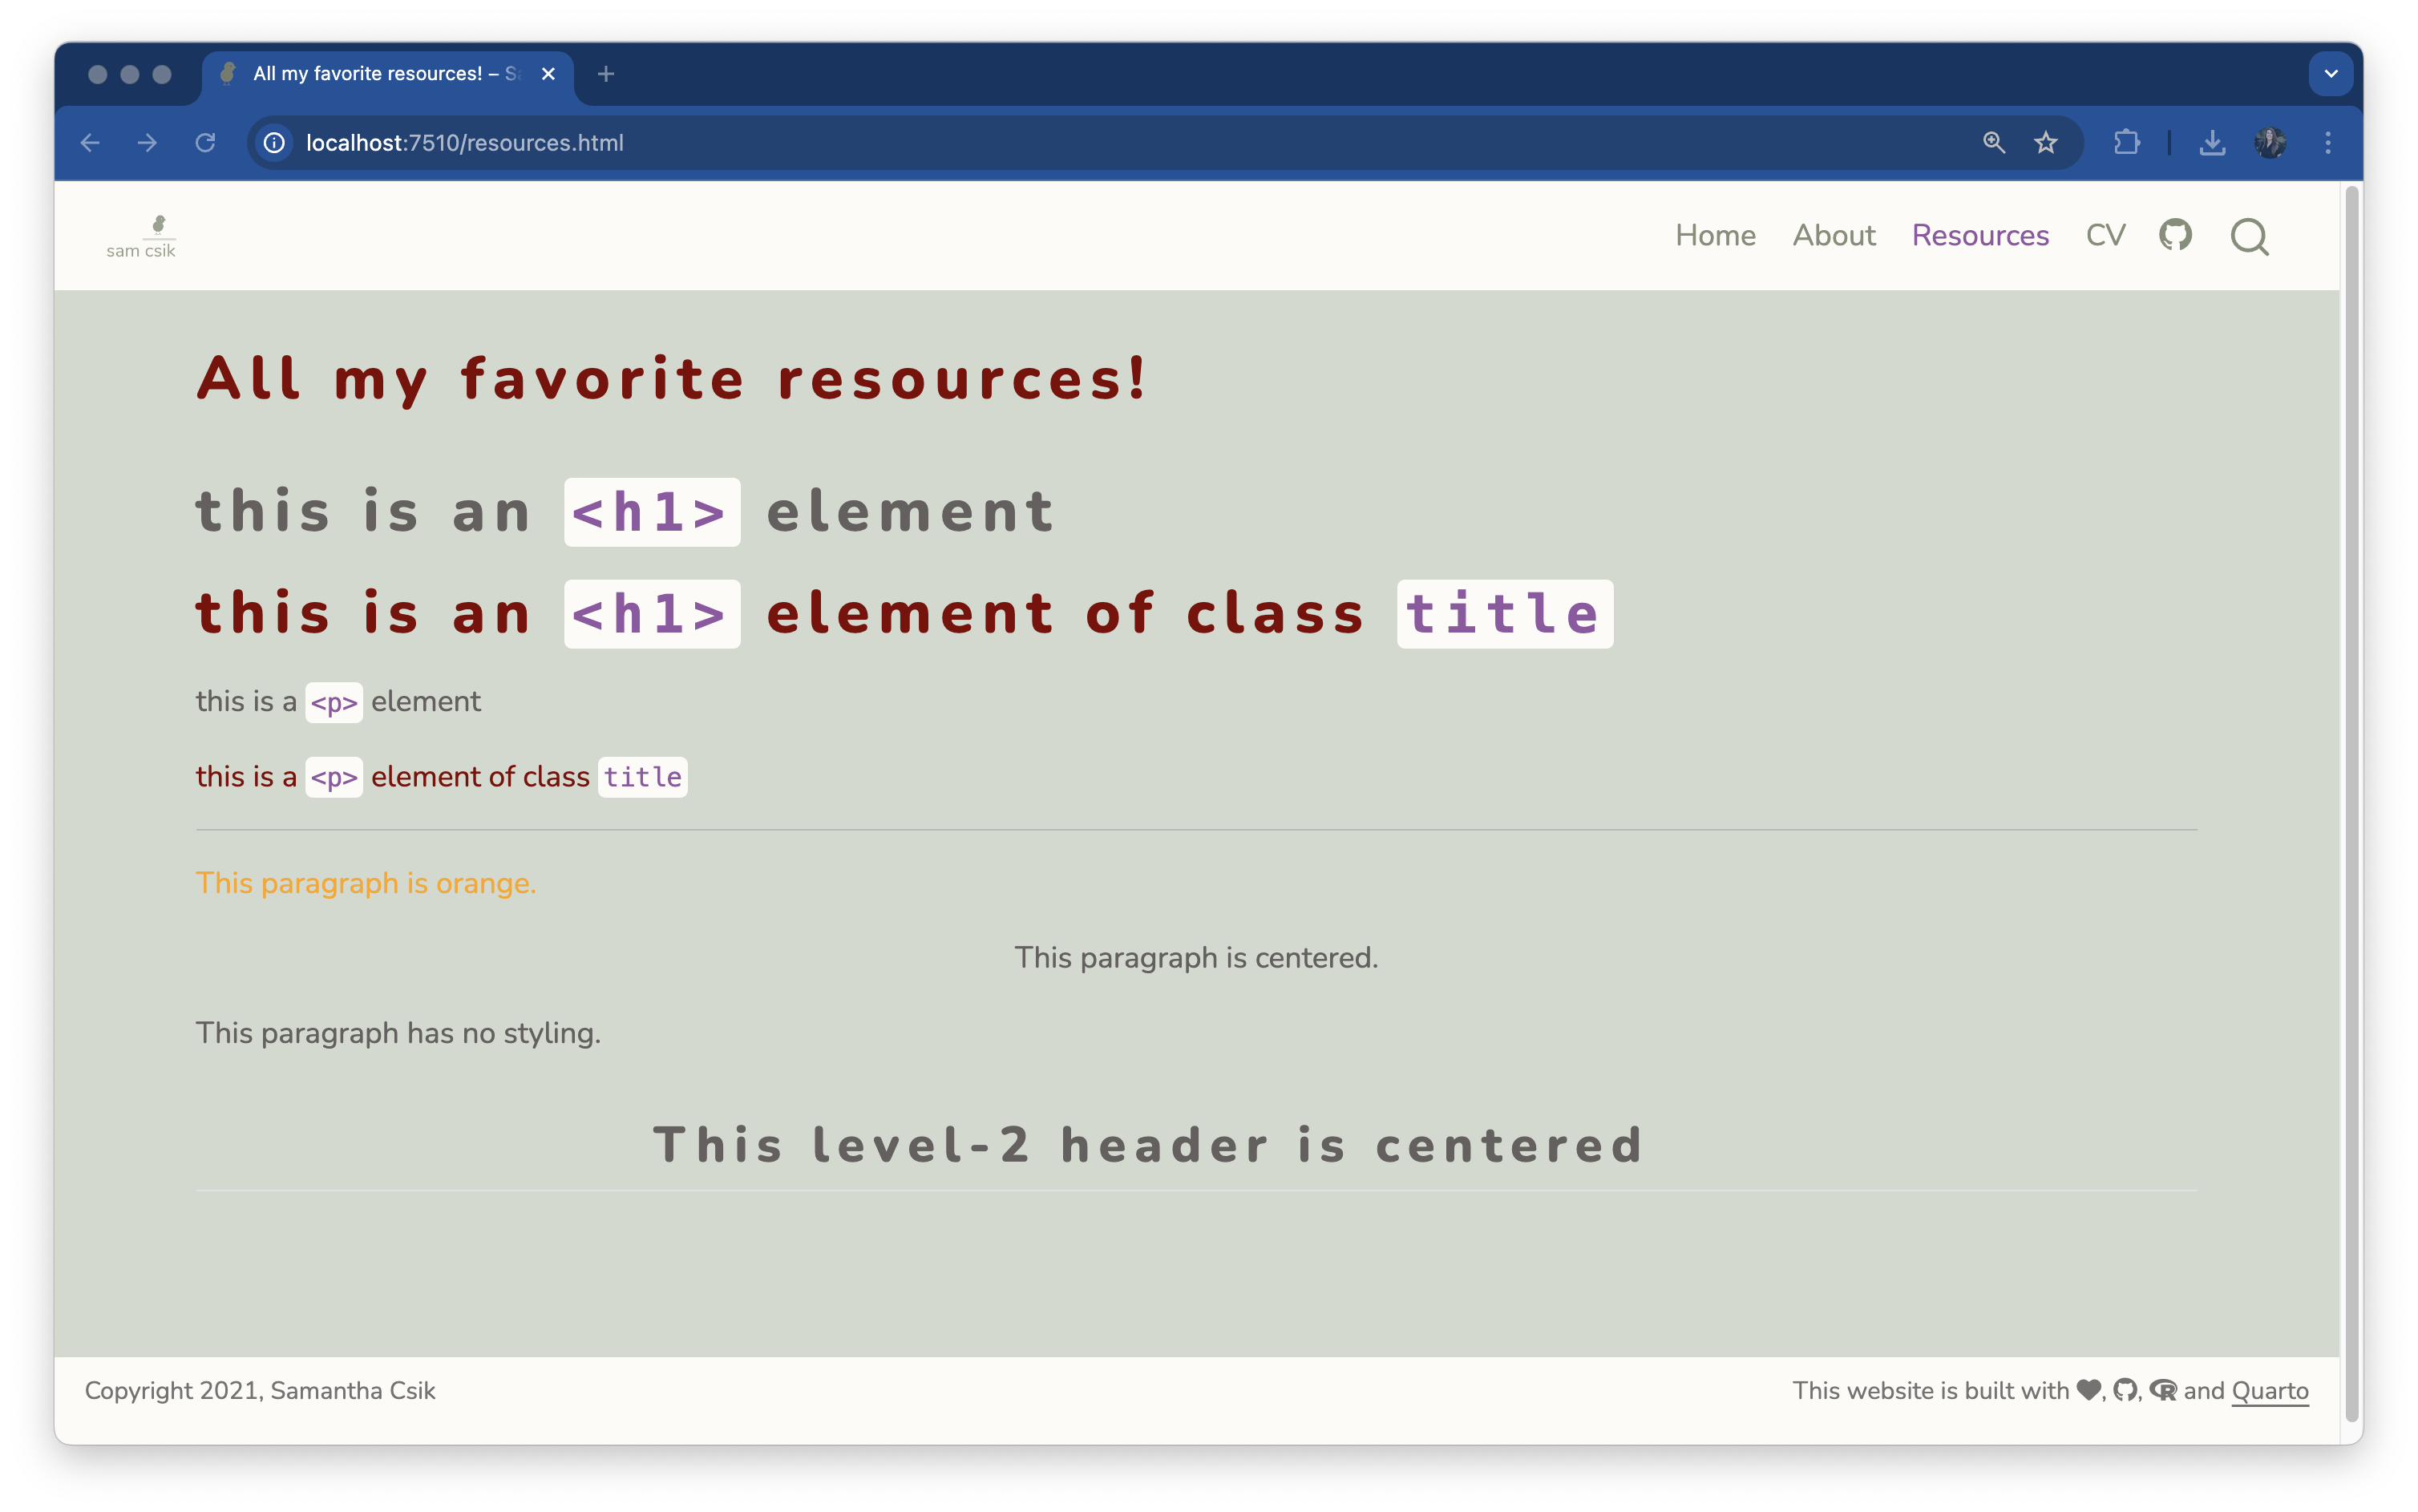Bookmark this page with the star icon
2418x1512 pixels.
pyautogui.click(x=2046, y=142)
